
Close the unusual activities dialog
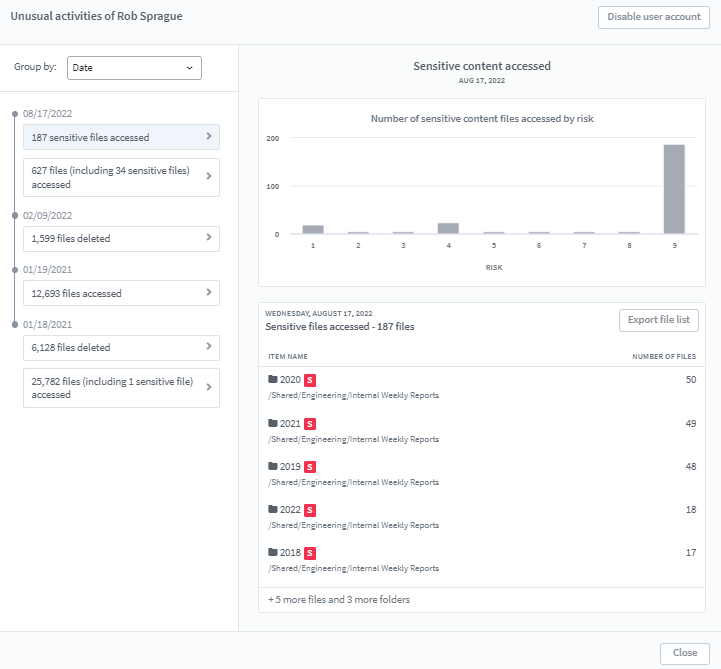[684, 653]
